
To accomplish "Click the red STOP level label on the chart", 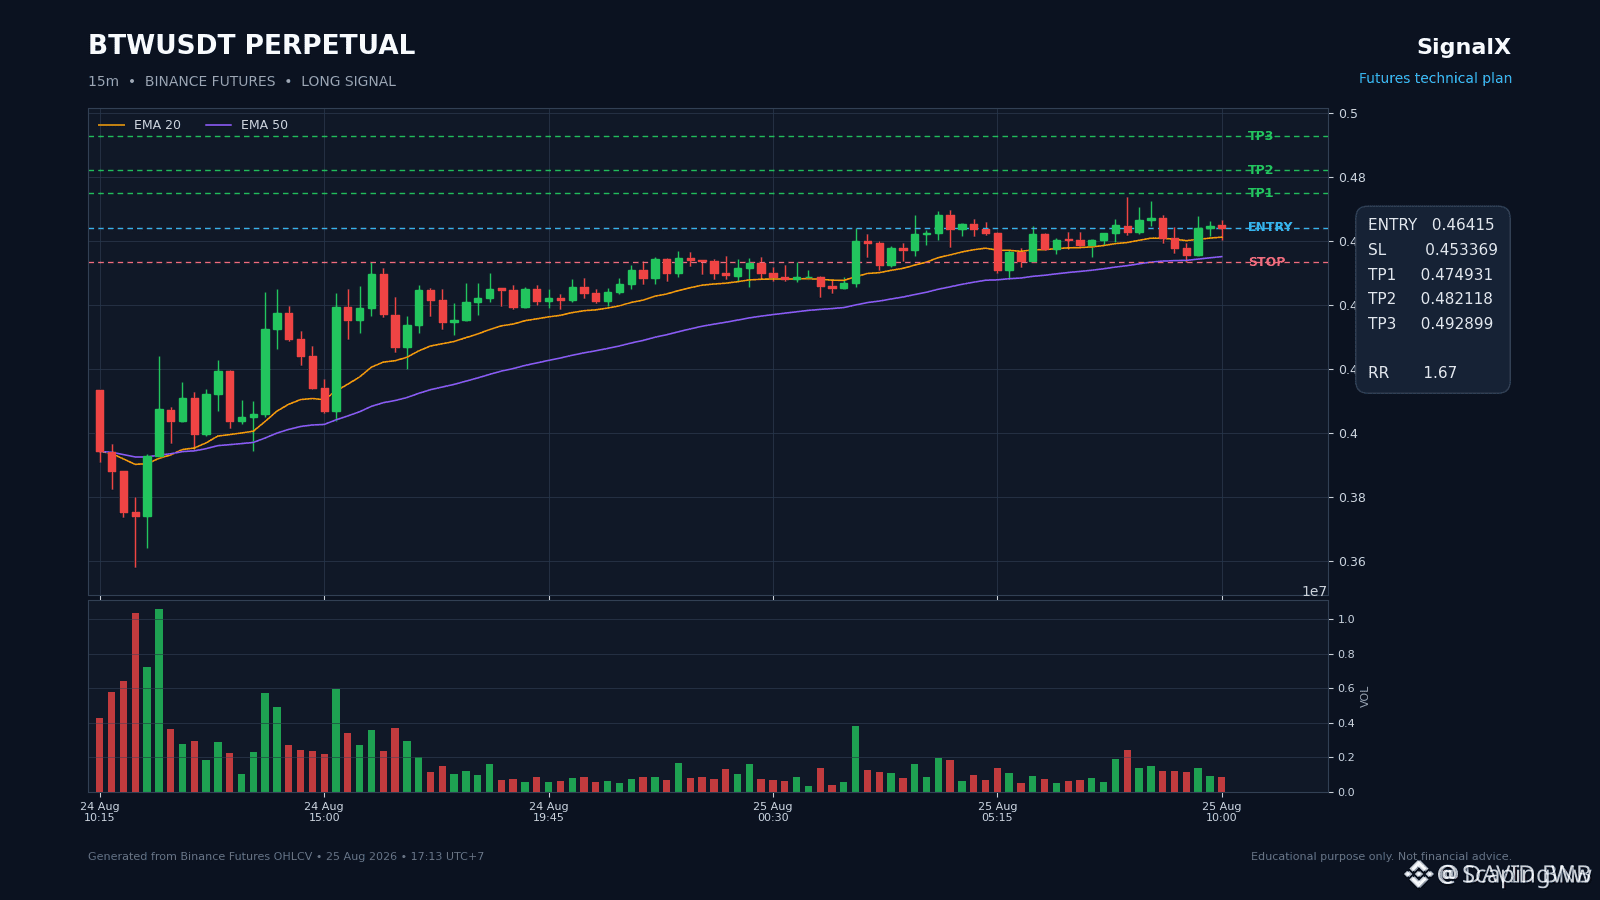I will [1266, 262].
